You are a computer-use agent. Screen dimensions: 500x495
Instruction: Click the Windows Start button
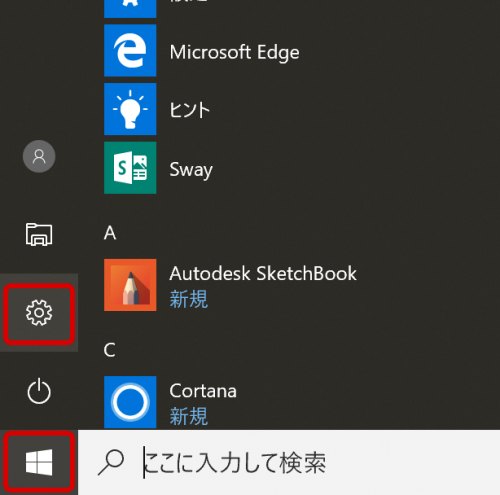point(39,462)
